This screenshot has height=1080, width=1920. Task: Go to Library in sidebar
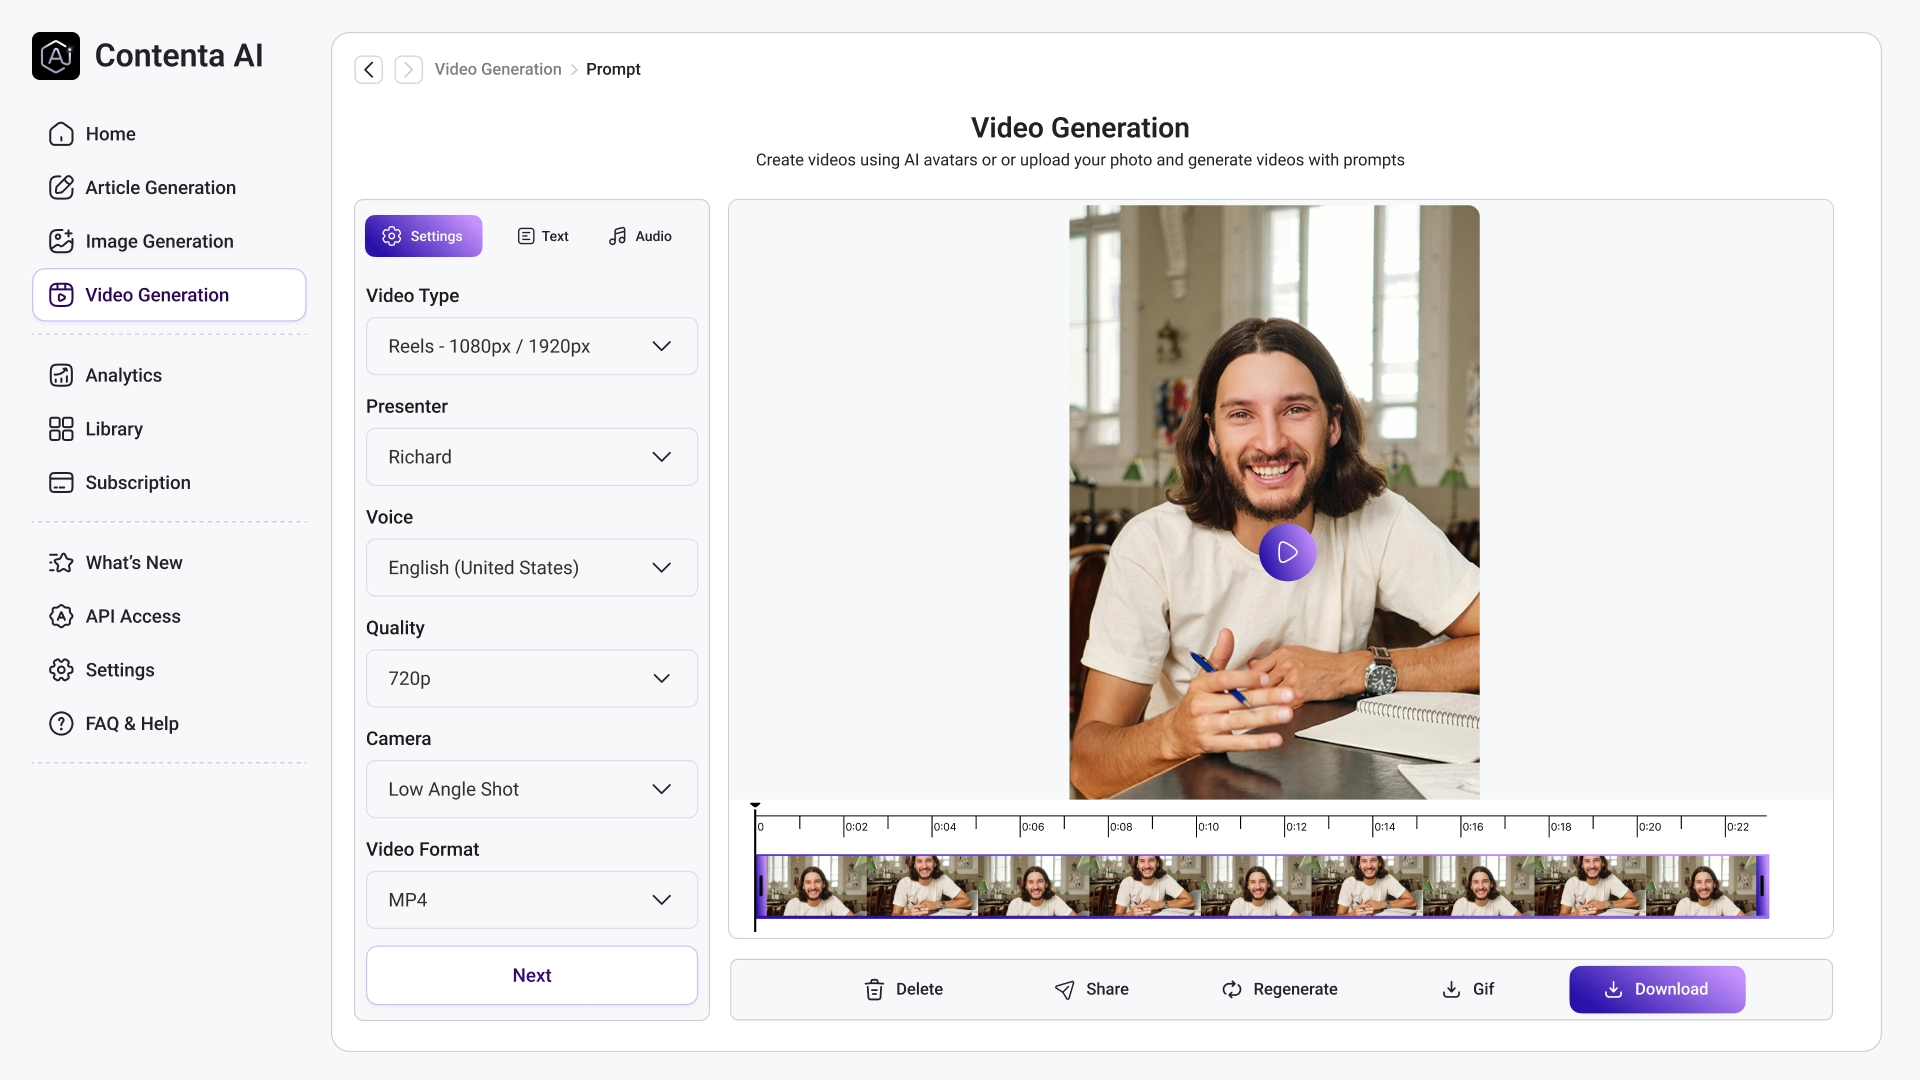pos(114,429)
